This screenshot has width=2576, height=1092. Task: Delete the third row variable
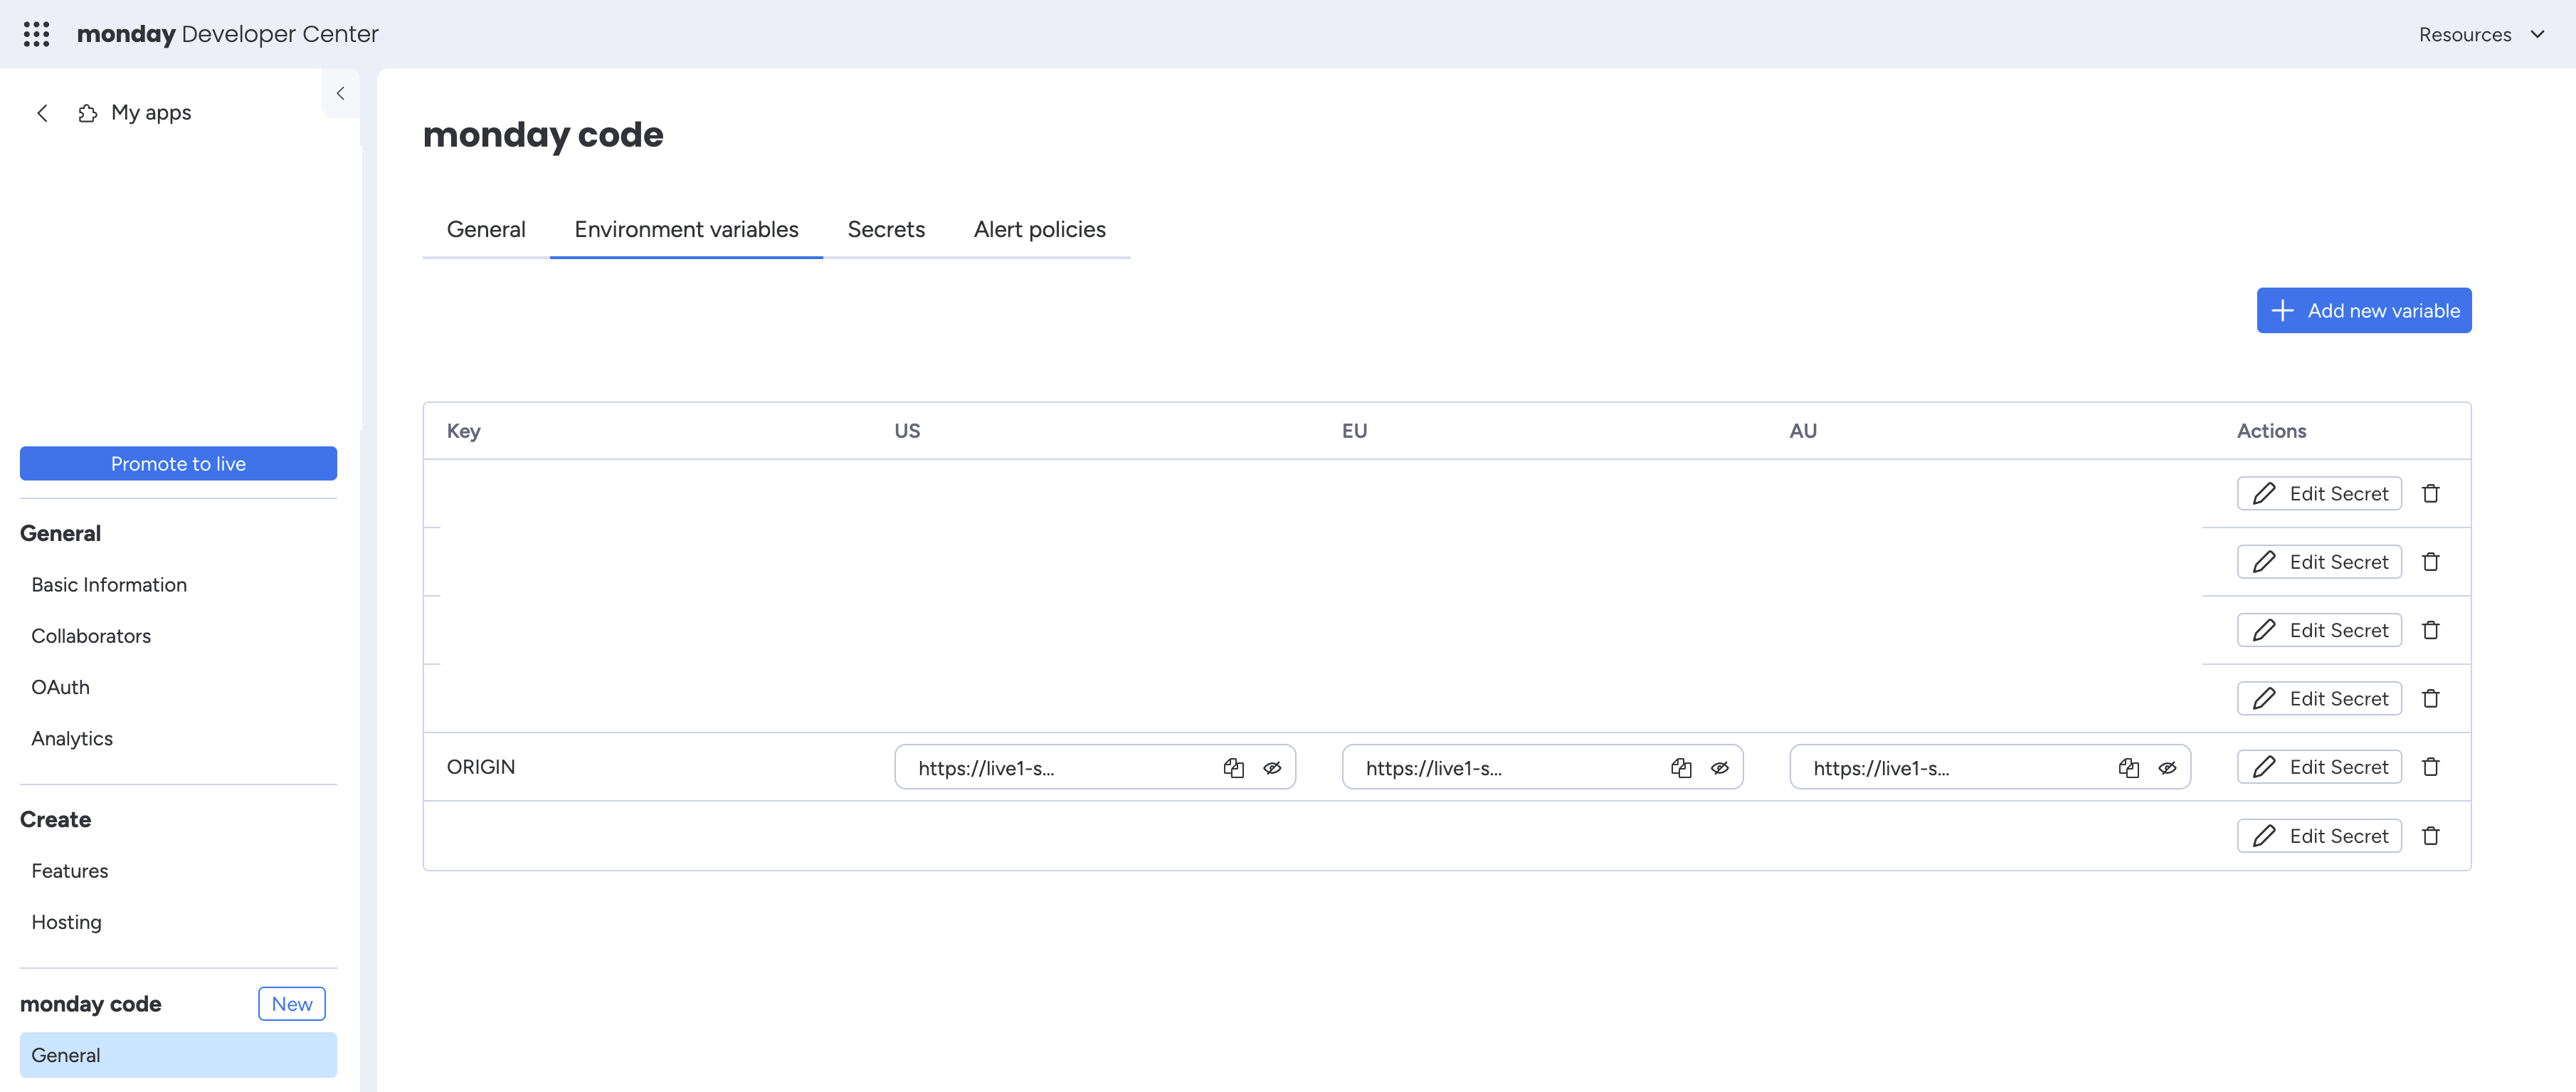[x=2431, y=630]
